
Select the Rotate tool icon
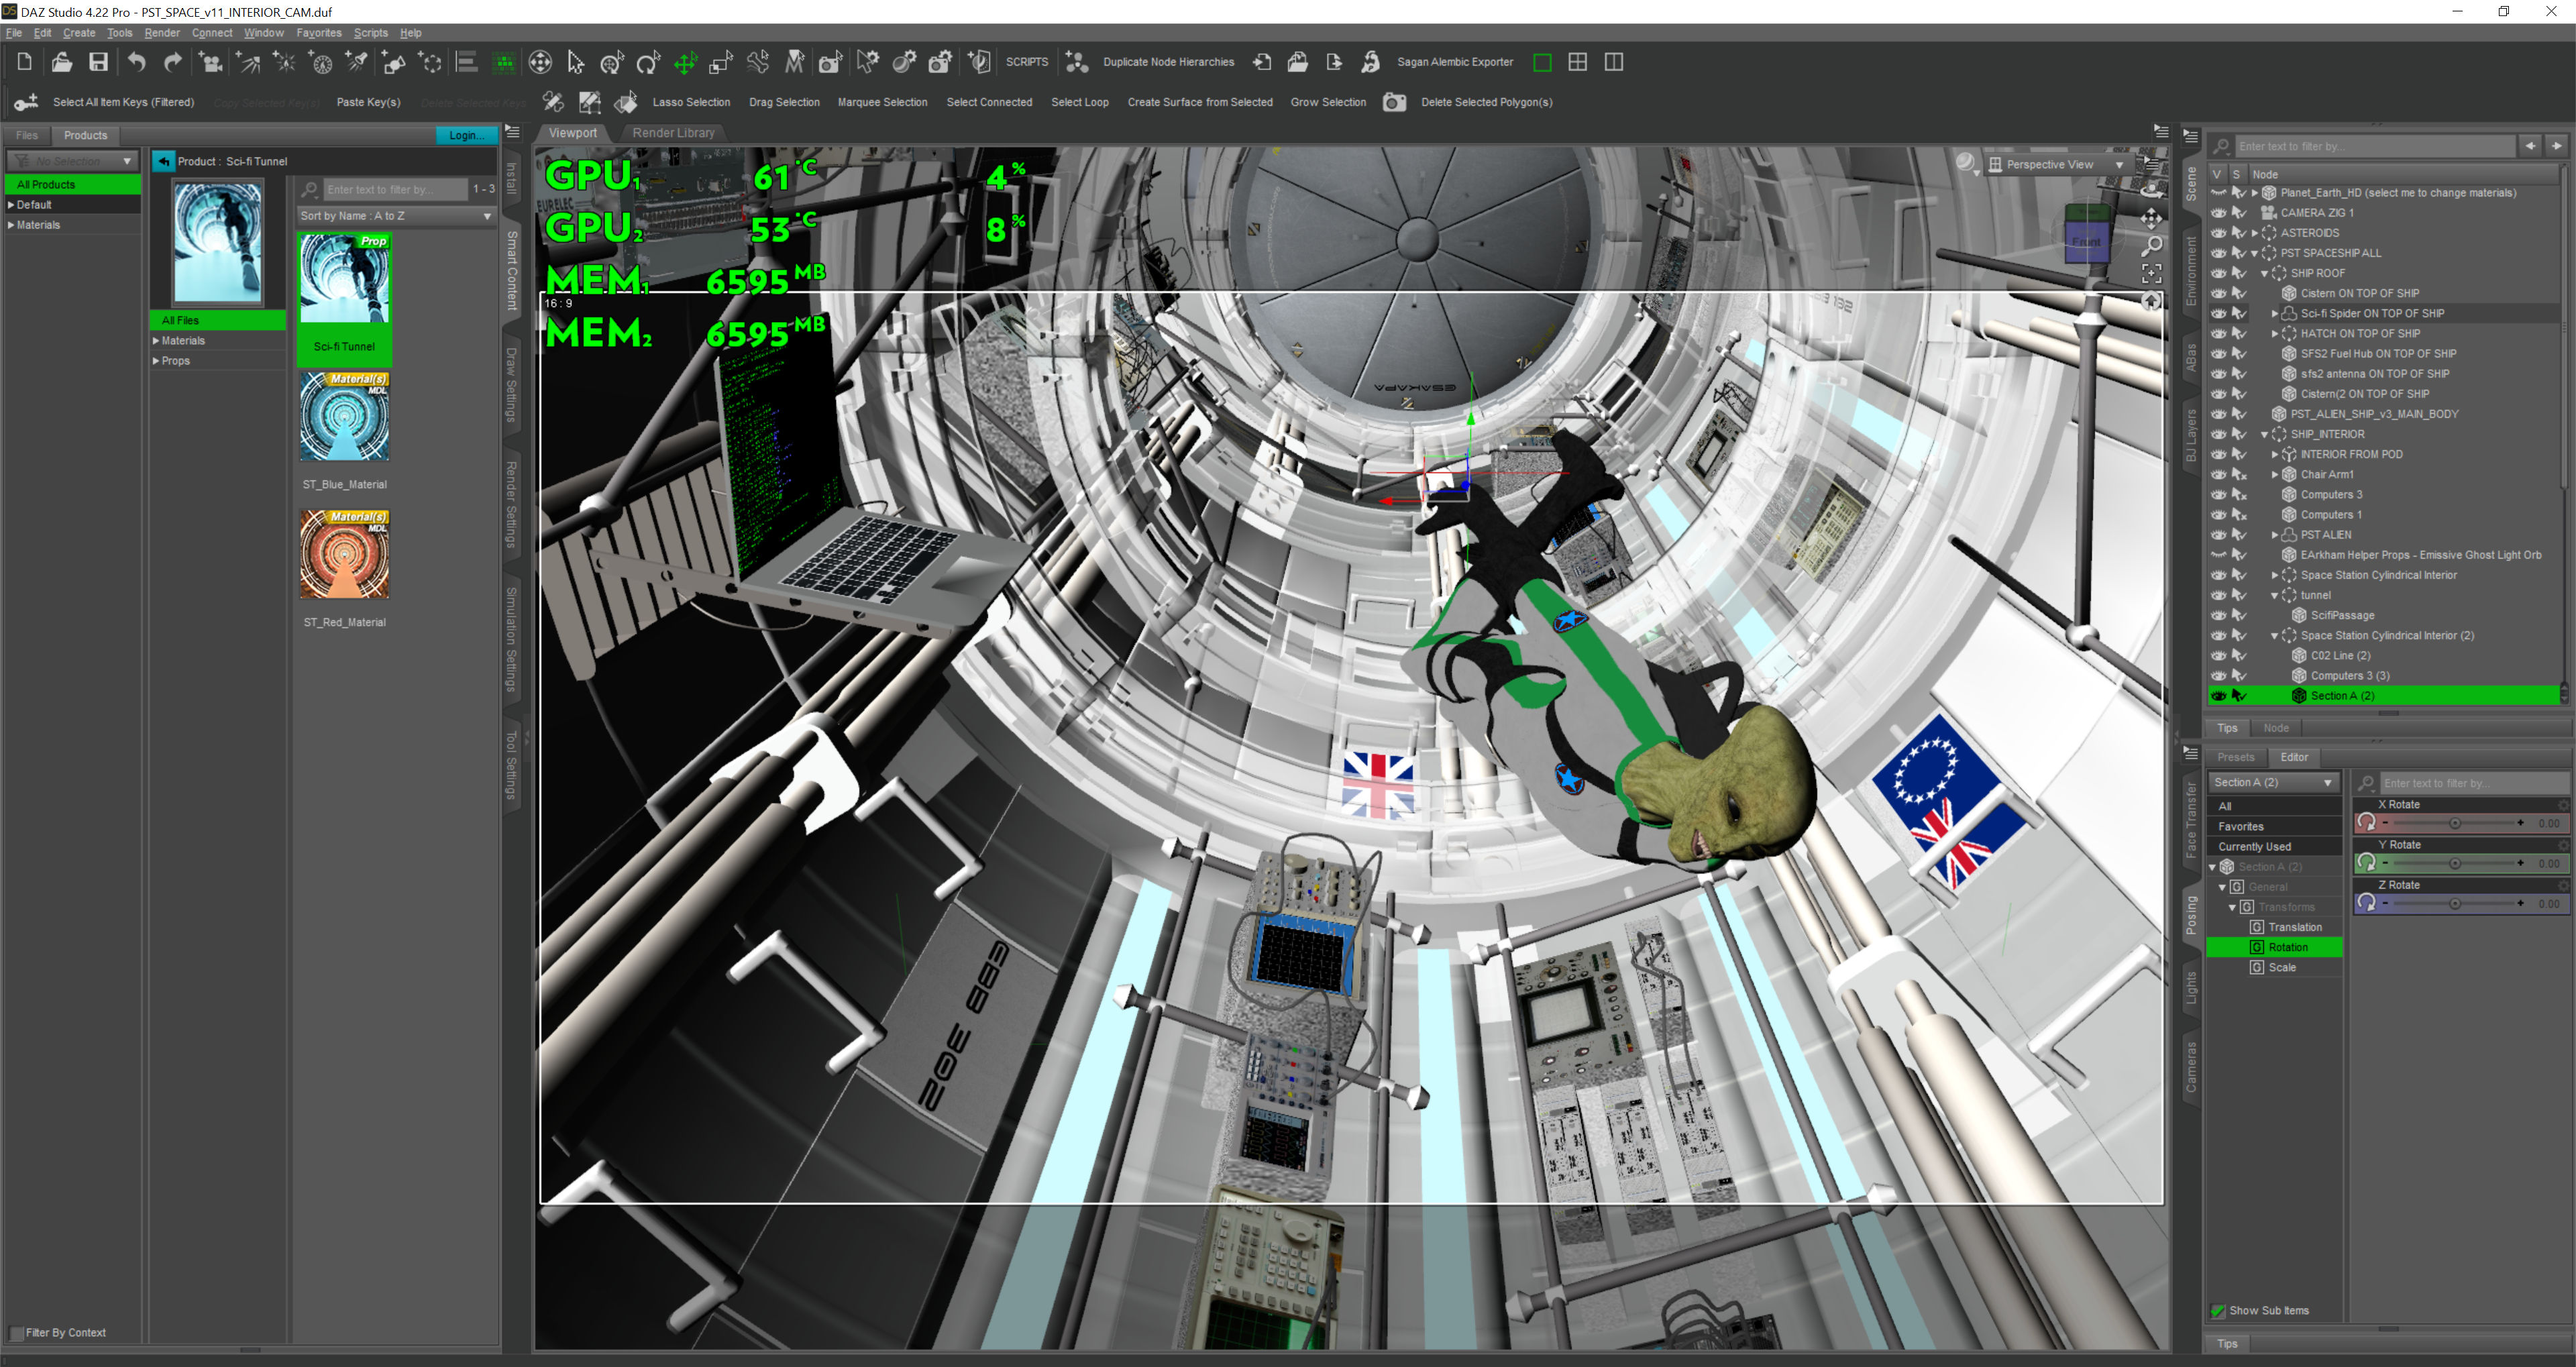pos(648,63)
